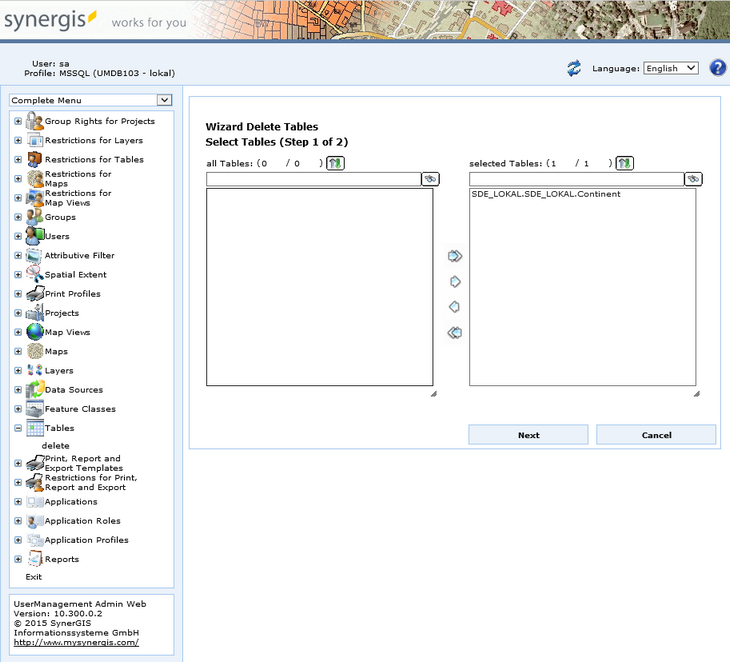
Task: Click the sort icon beside selected Tables counter
Action: coord(625,163)
